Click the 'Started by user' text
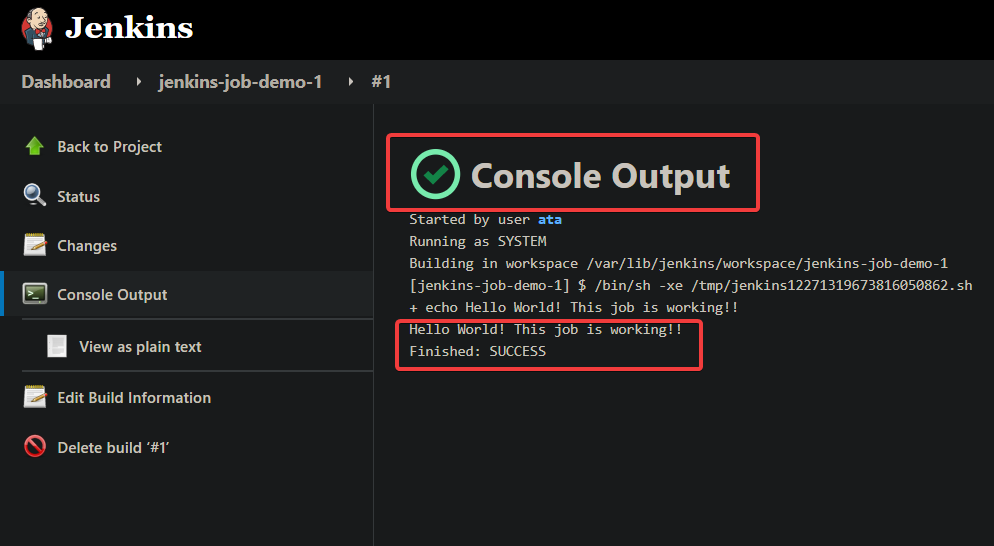Screen dimensions: 994x546 click(x=469, y=219)
